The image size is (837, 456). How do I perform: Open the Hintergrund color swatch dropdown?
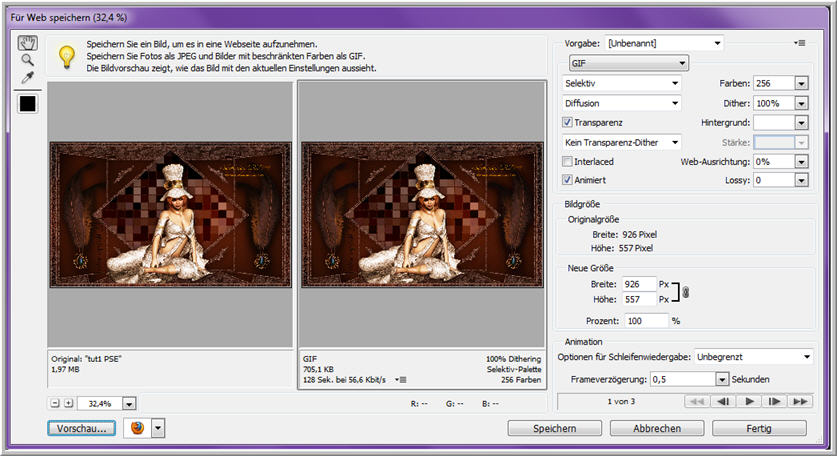coord(801,123)
